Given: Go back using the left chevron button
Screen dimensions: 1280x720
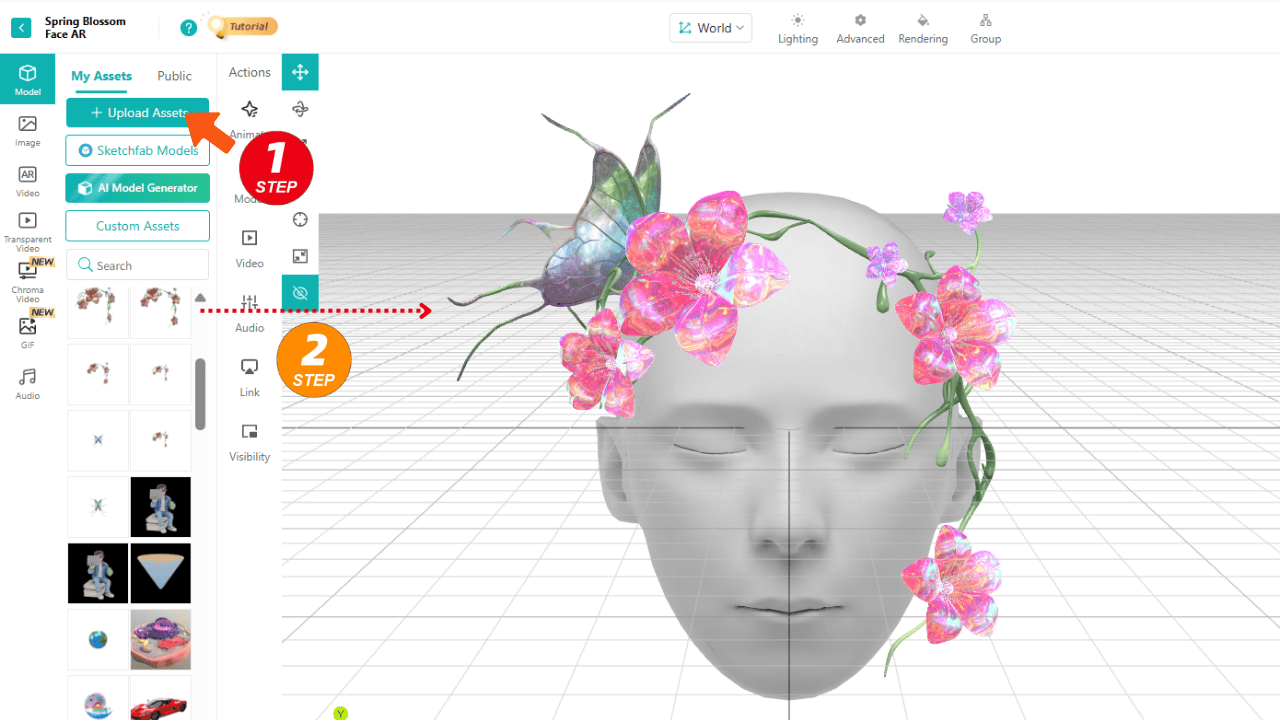Looking at the screenshot, I should [20, 28].
